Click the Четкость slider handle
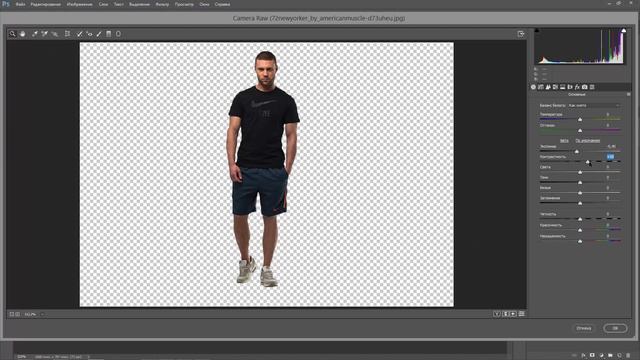Image resolution: width=640 pixels, height=360 pixels. pos(580,219)
